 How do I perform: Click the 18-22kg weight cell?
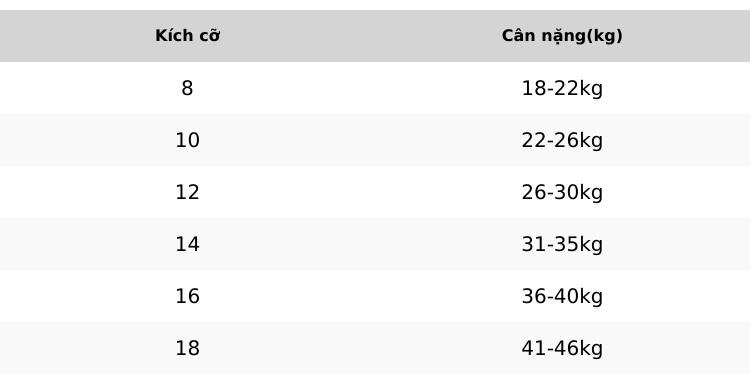[562, 88]
